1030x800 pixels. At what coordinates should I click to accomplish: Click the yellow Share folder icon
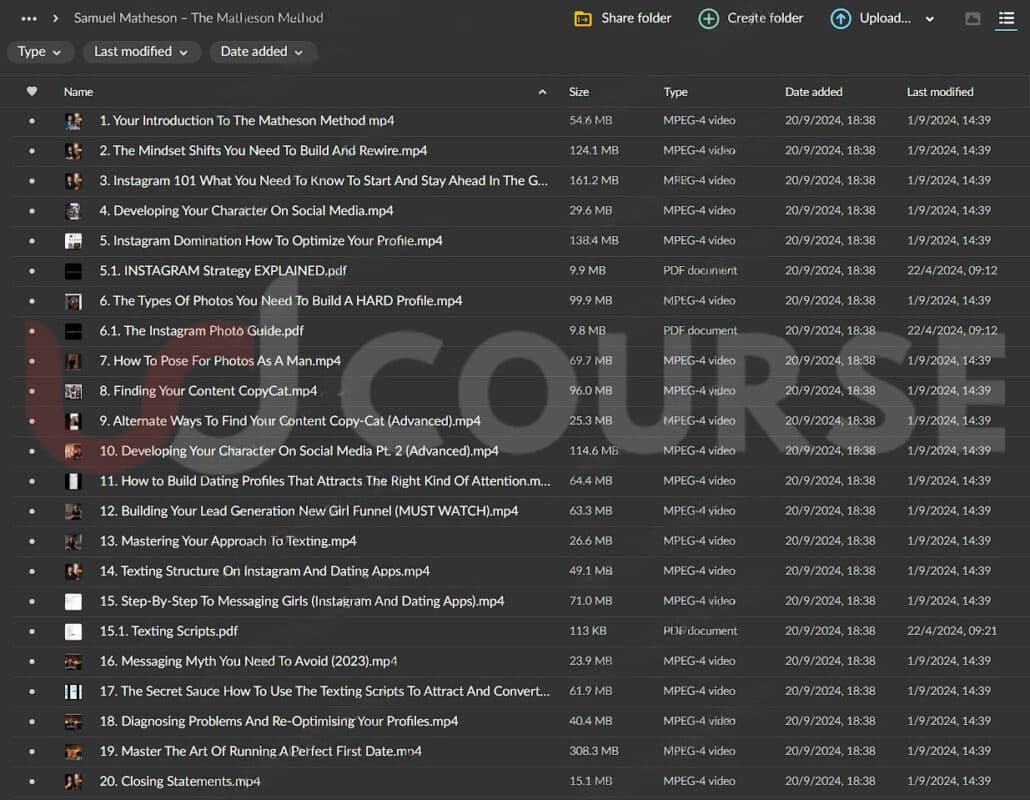pos(583,18)
